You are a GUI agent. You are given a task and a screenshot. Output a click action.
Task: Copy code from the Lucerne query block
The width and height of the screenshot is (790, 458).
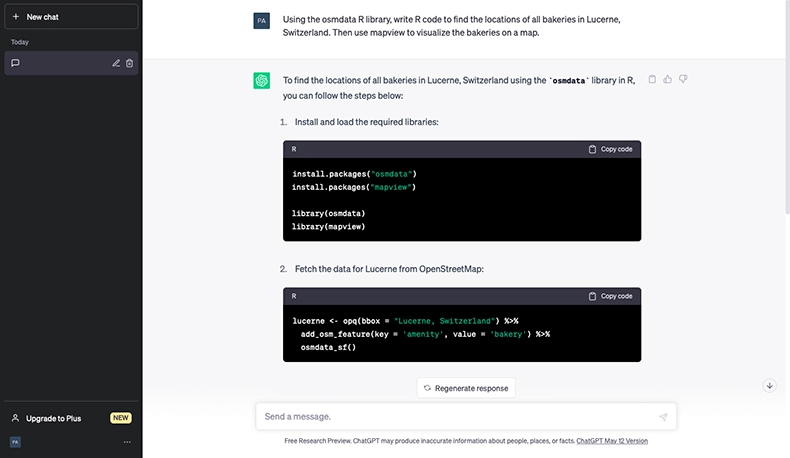click(610, 296)
